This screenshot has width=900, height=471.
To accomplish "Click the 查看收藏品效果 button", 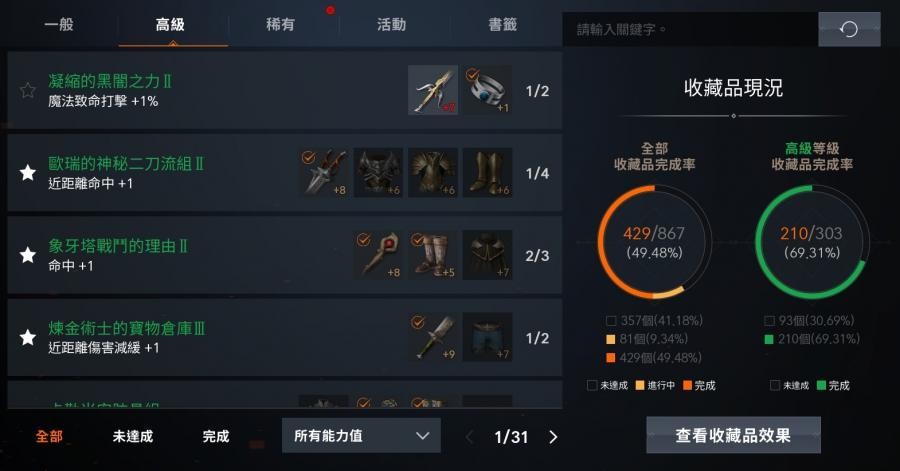I will pyautogui.click(x=733, y=435).
